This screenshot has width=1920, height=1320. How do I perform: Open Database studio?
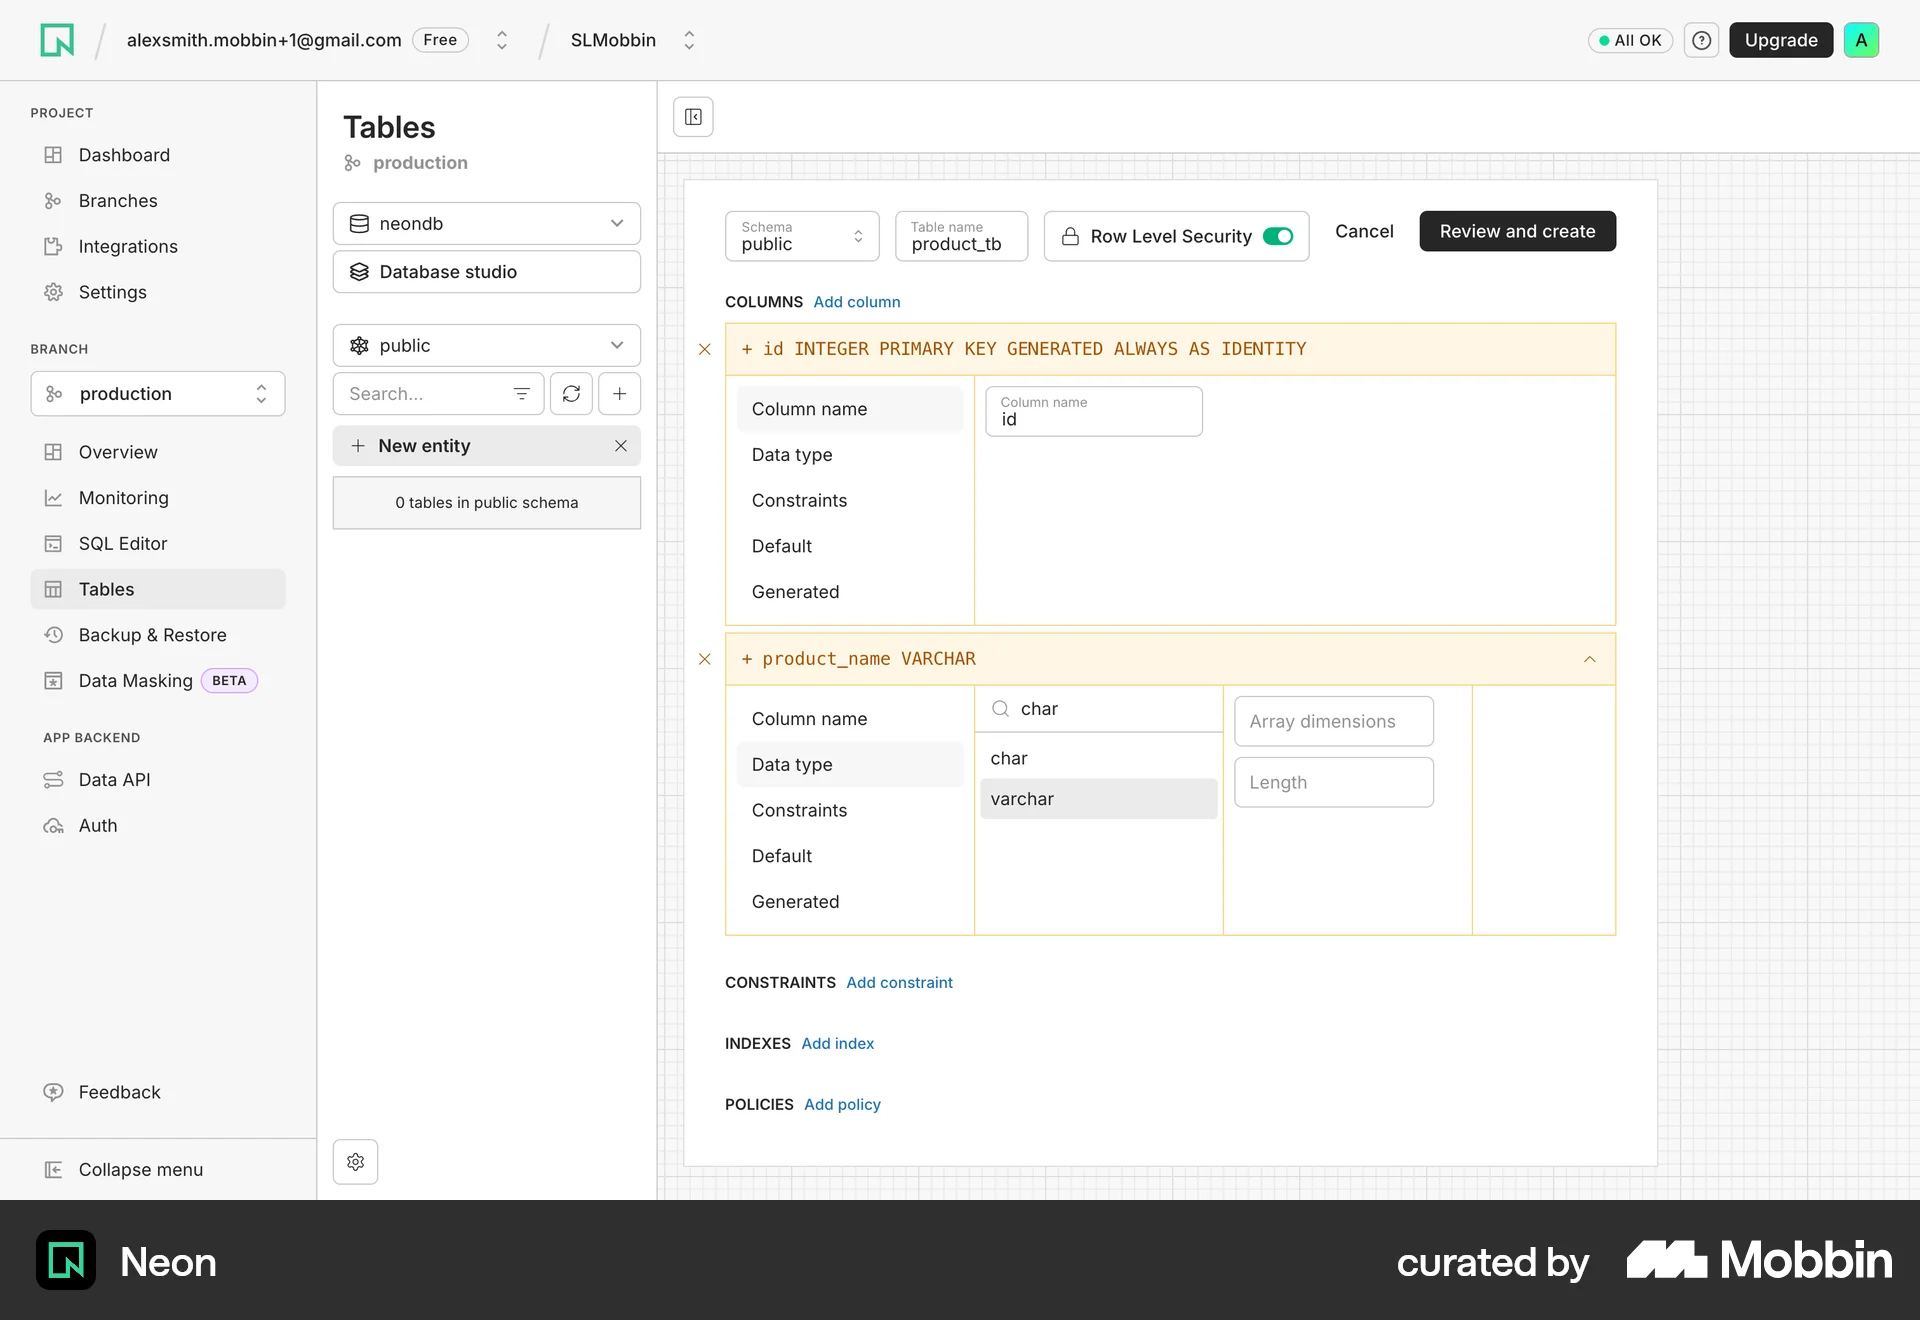point(487,272)
